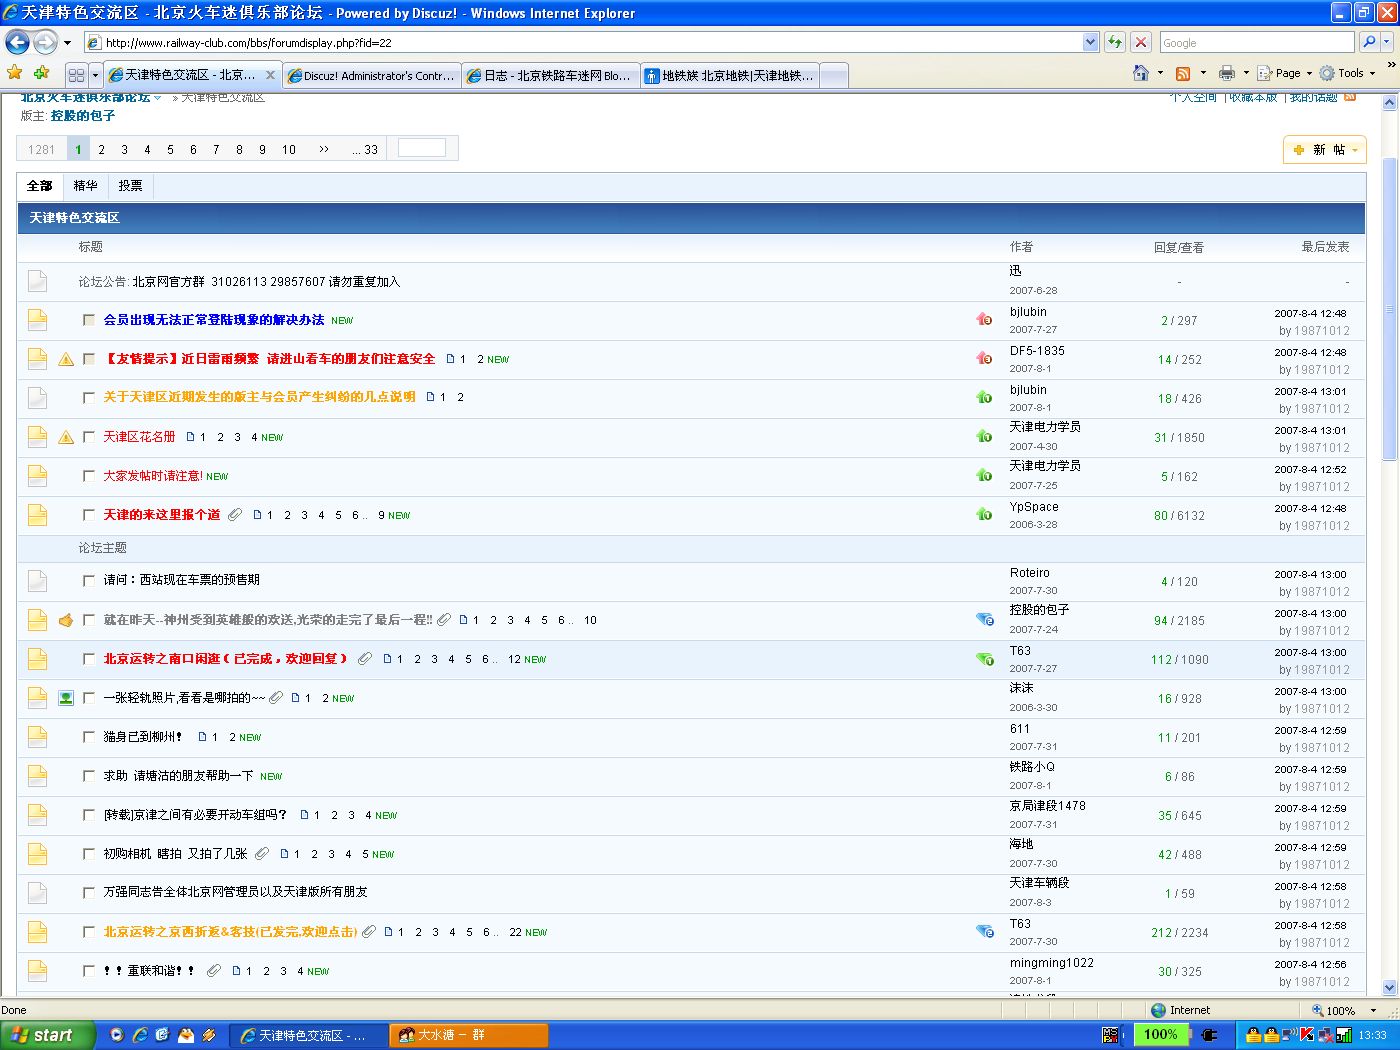1400x1050 pixels.
Task: Check the box for 大家发帖时请注意 thread
Action: click(89, 476)
